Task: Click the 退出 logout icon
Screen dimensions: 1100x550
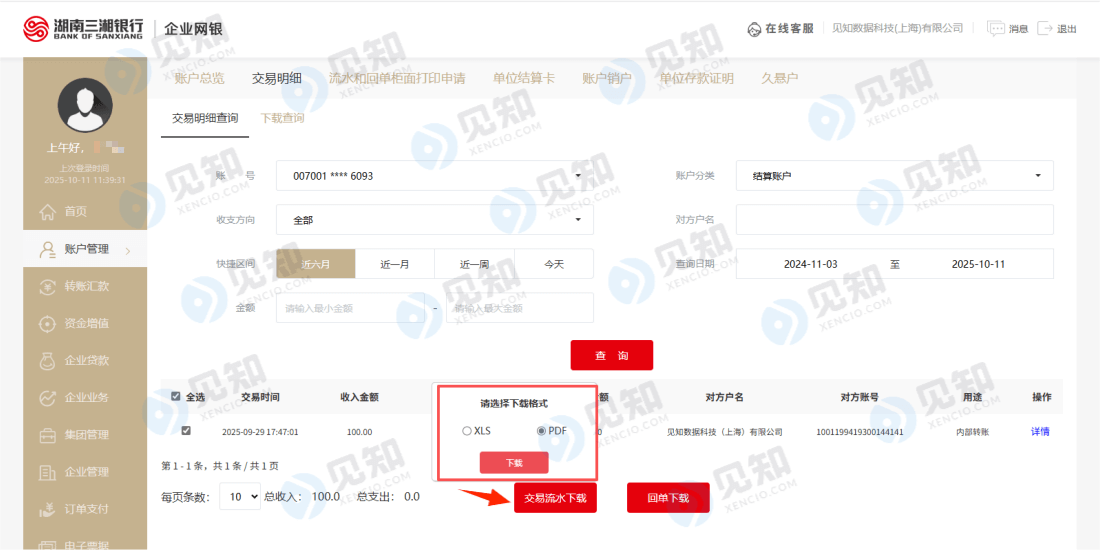Action: tap(1045, 28)
